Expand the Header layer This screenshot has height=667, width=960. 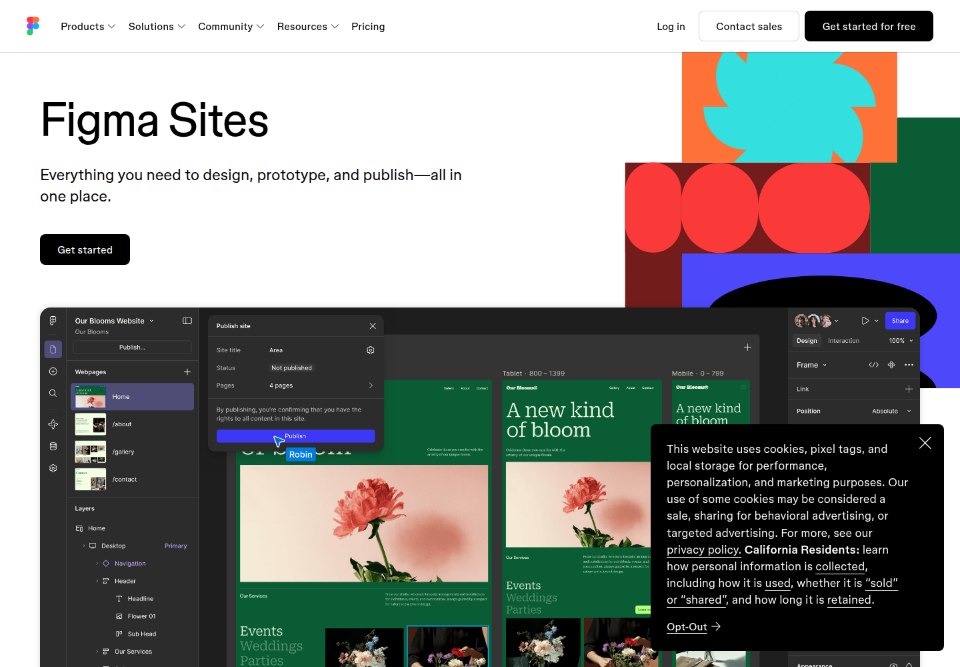pyautogui.click(x=97, y=581)
